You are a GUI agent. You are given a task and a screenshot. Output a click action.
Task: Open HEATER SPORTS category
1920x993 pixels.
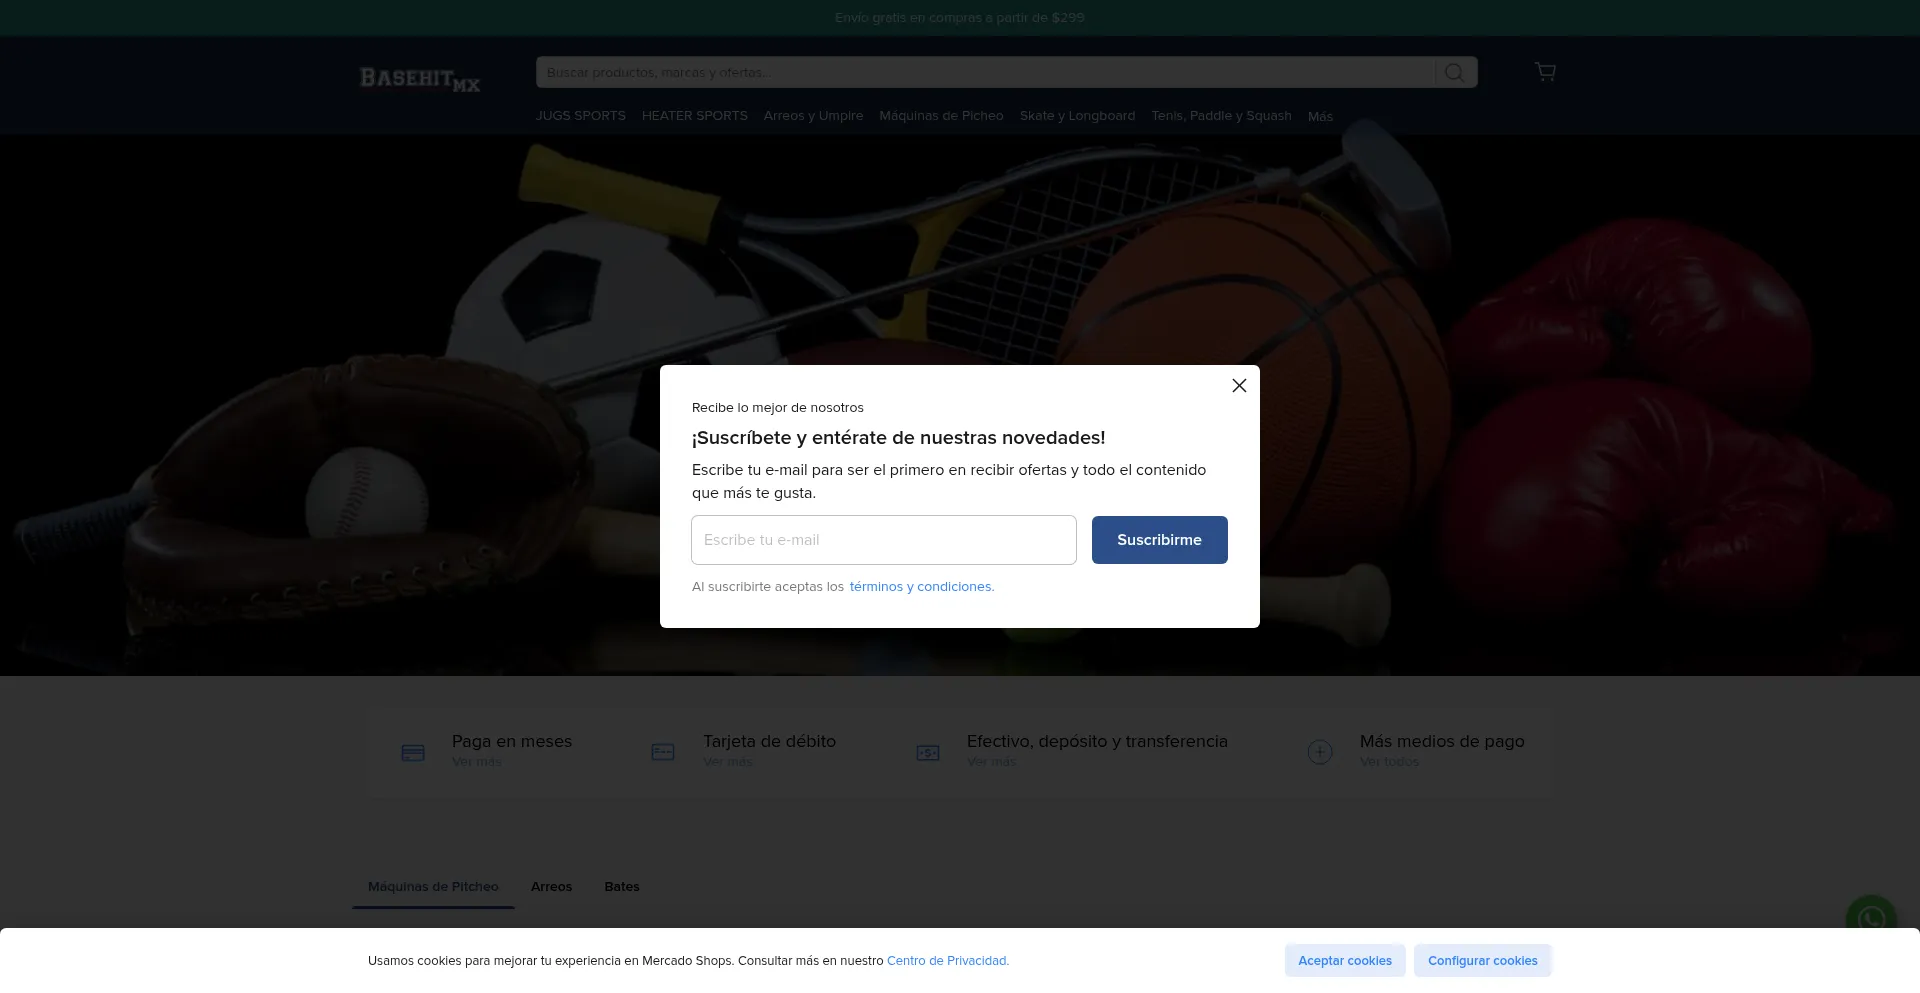pos(695,116)
